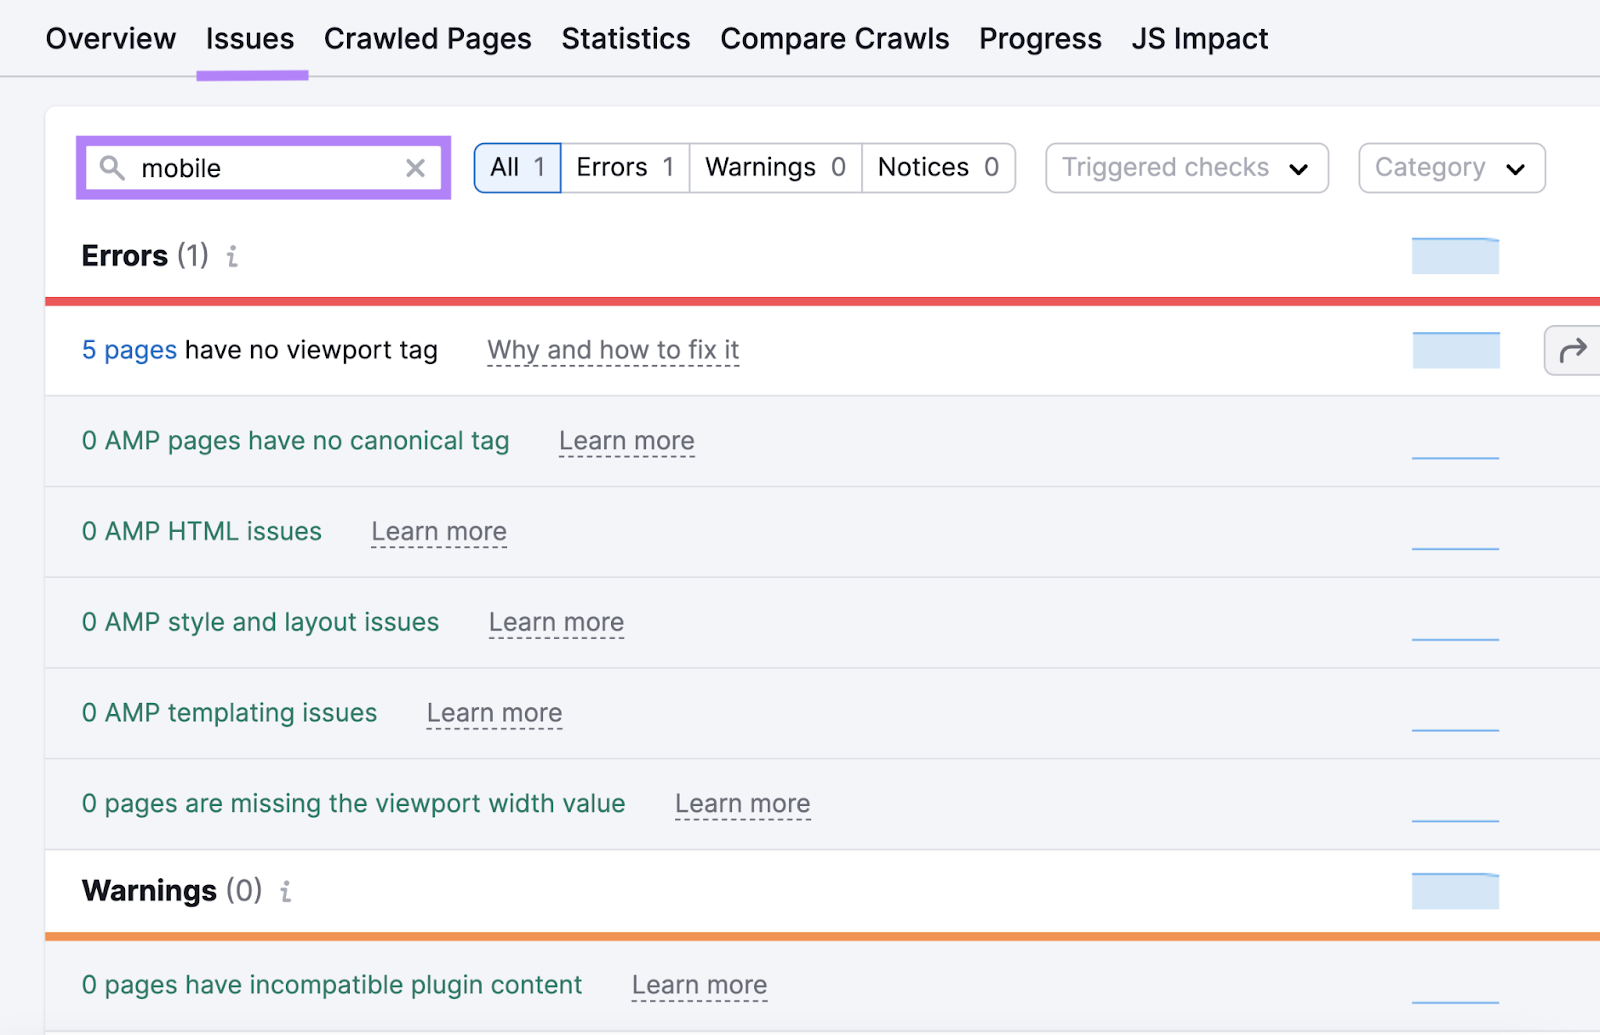The width and height of the screenshot is (1600, 1035).
Task: Click Learn more for AMP canonical tag issue
Action: click(626, 441)
